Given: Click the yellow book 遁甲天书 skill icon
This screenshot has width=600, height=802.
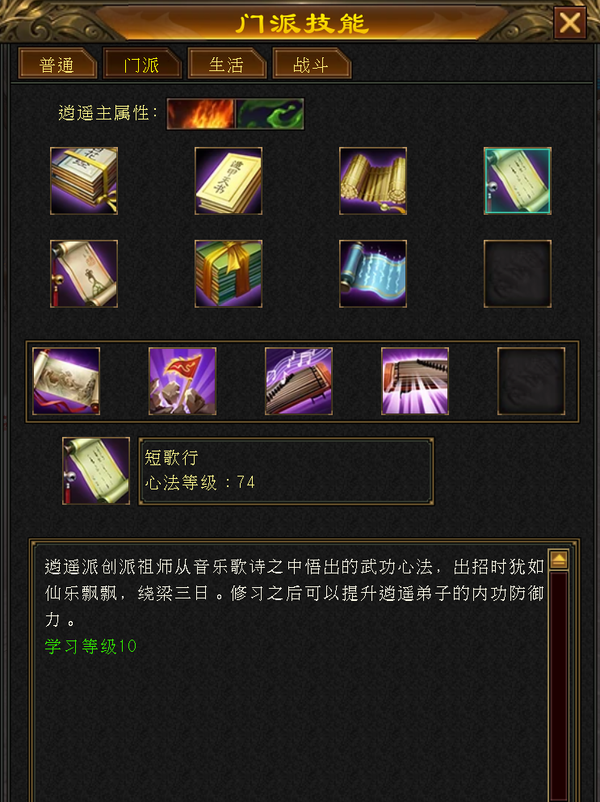Looking at the screenshot, I should [x=229, y=181].
